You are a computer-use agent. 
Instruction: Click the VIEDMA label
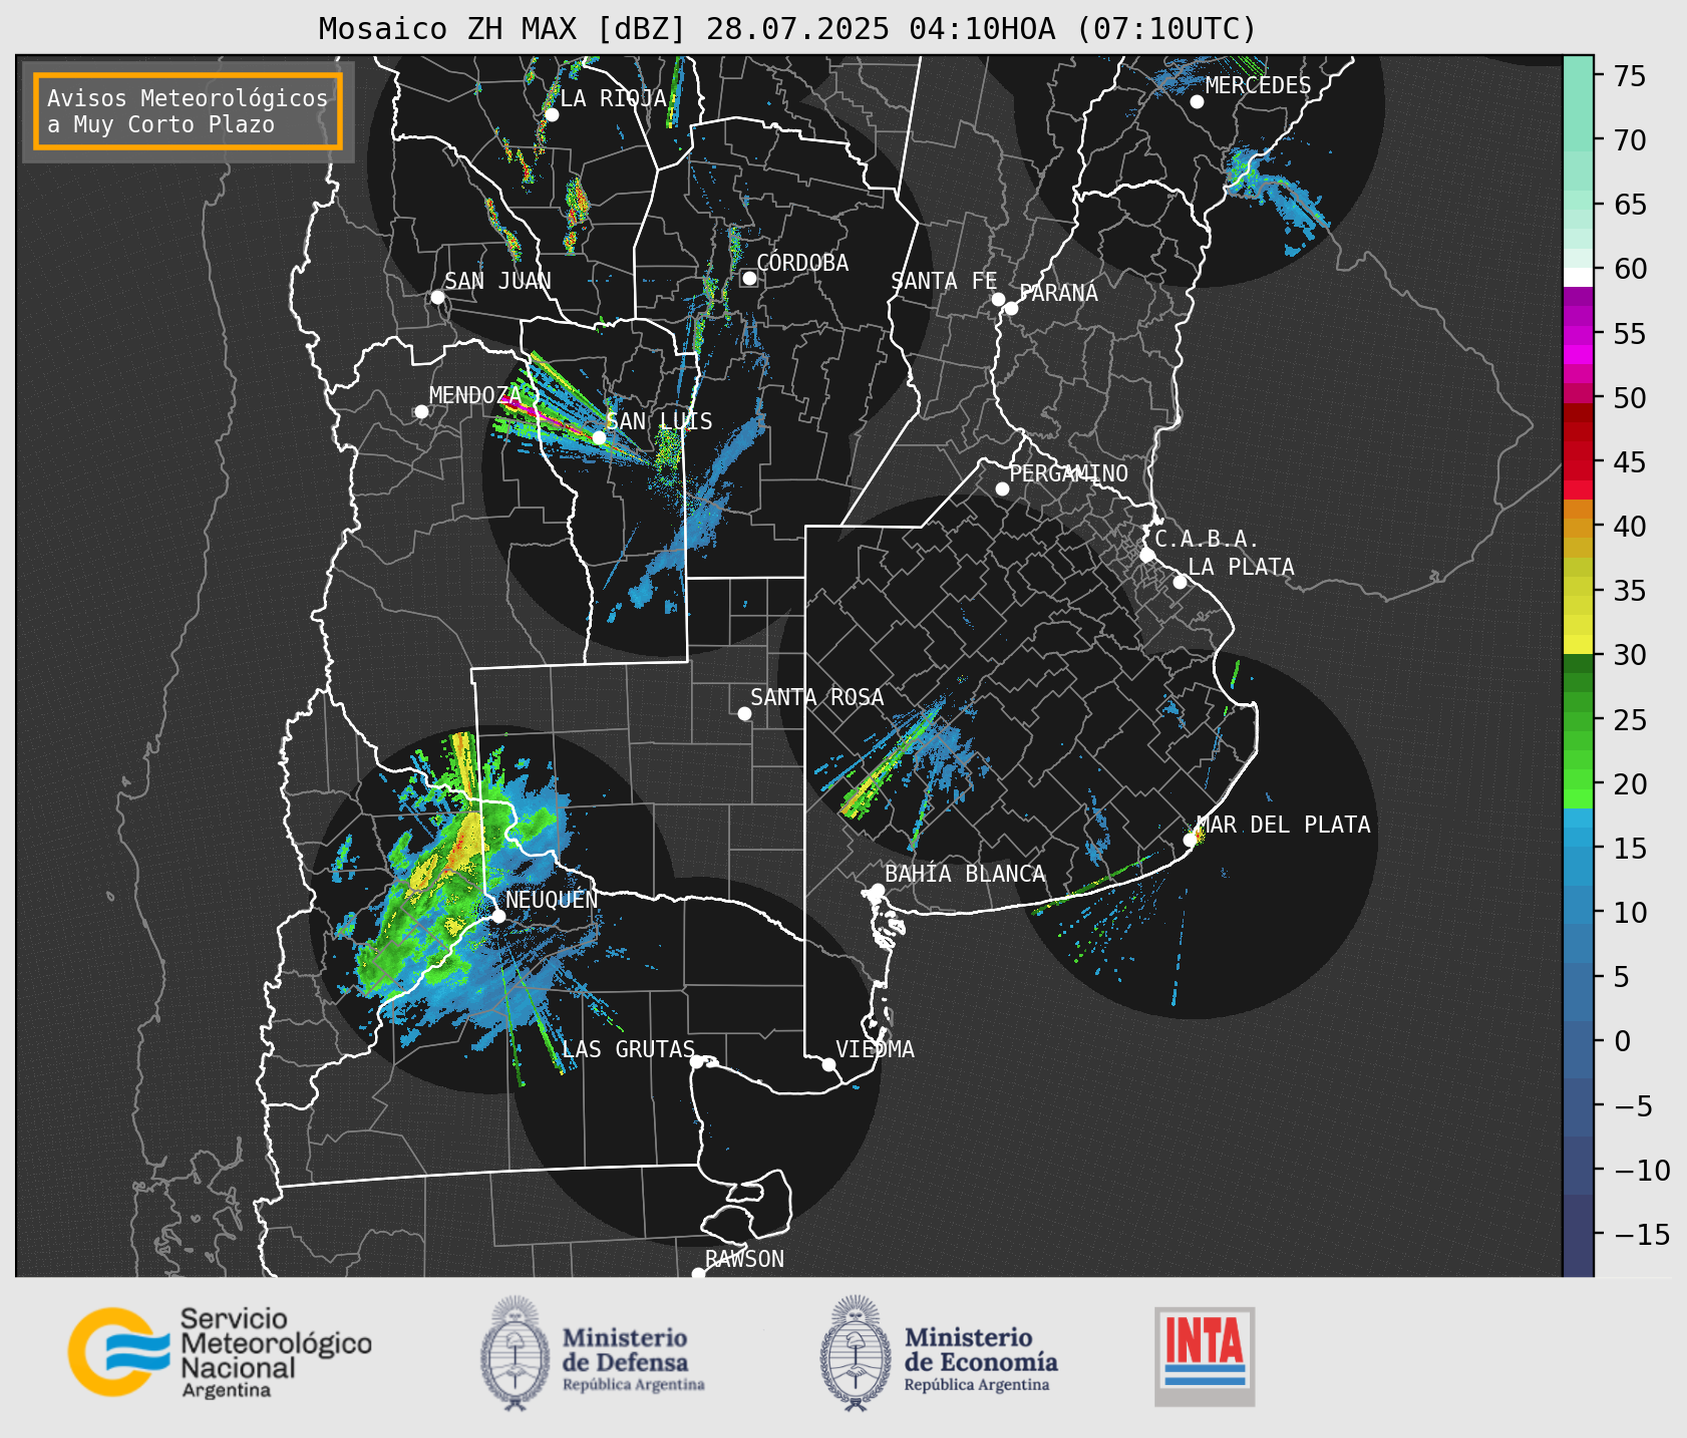click(x=875, y=1049)
